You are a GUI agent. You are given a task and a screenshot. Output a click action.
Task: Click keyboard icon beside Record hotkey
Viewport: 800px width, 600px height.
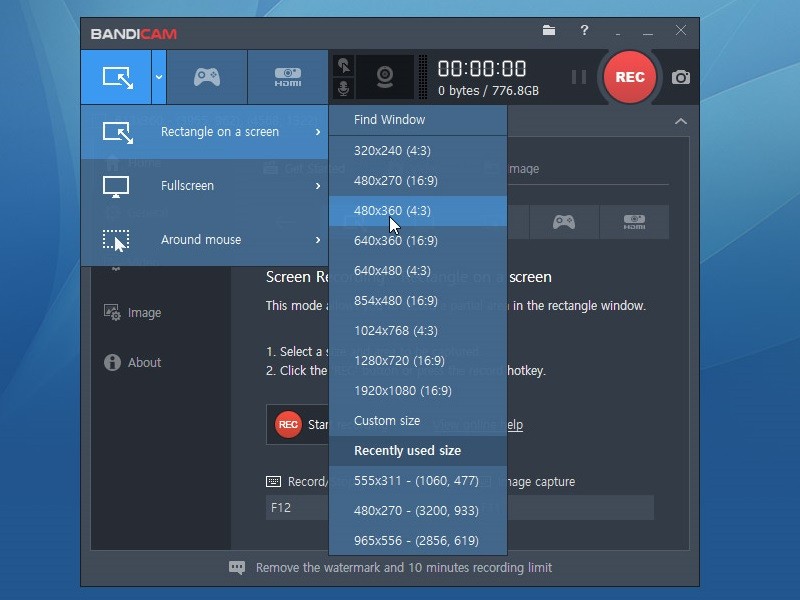tap(273, 482)
